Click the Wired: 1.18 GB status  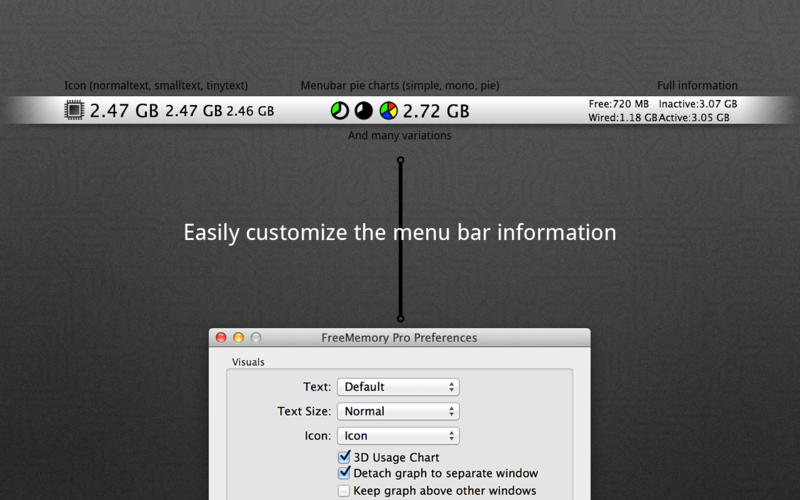click(622, 118)
